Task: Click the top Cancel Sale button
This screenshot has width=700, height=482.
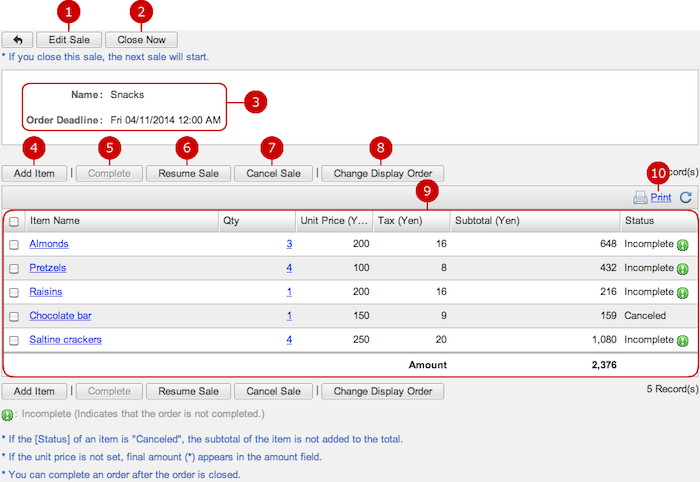Action: coord(273,174)
